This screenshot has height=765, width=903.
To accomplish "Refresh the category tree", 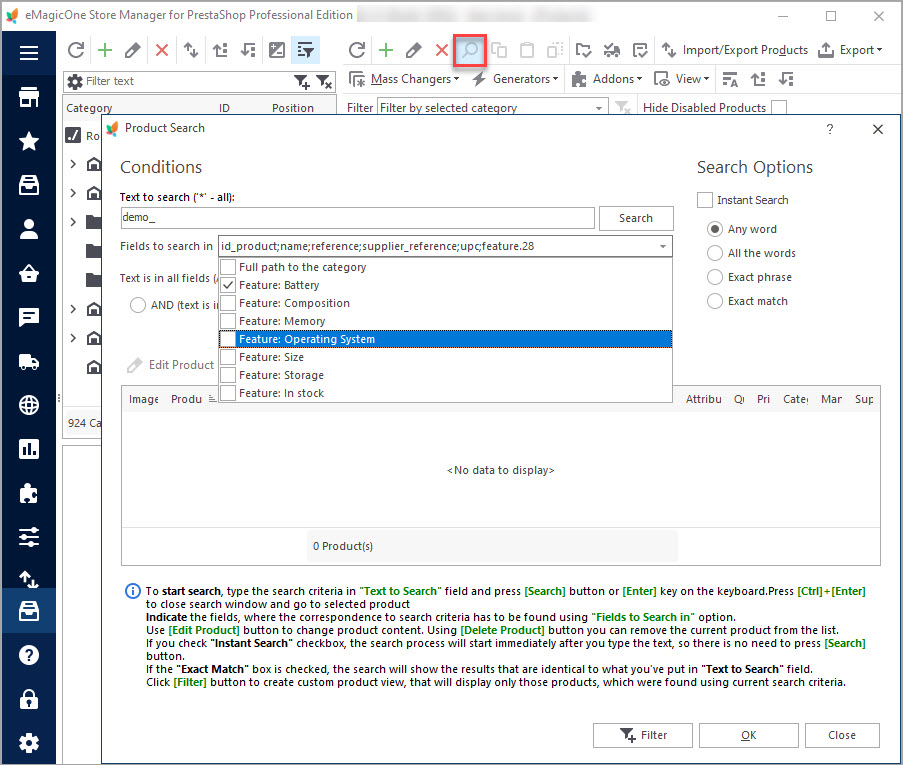I will pos(76,51).
